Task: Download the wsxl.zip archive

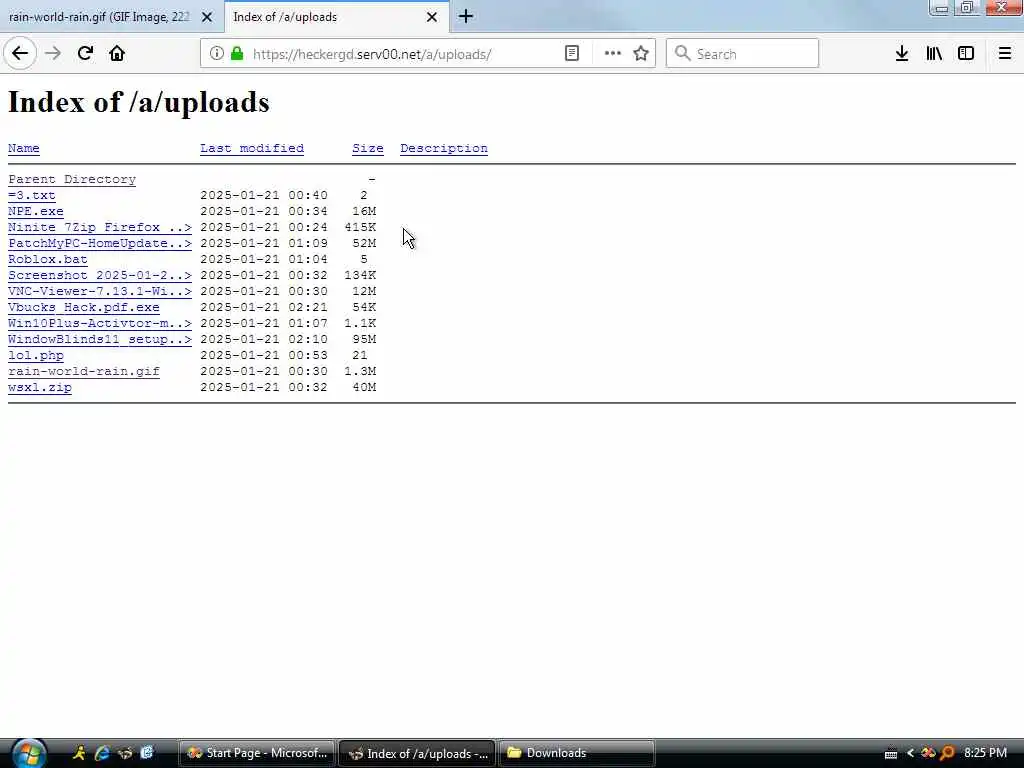Action: (x=40, y=387)
